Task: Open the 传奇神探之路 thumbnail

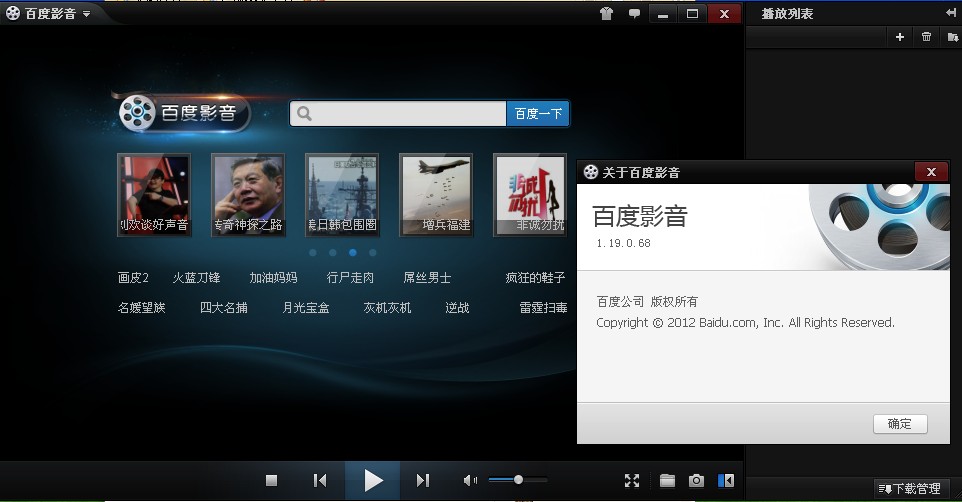Action: click(248, 195)
